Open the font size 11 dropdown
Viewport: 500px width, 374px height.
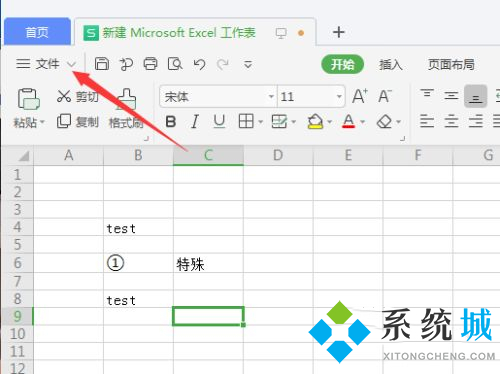pyautogui.click(x=339, y=97)
